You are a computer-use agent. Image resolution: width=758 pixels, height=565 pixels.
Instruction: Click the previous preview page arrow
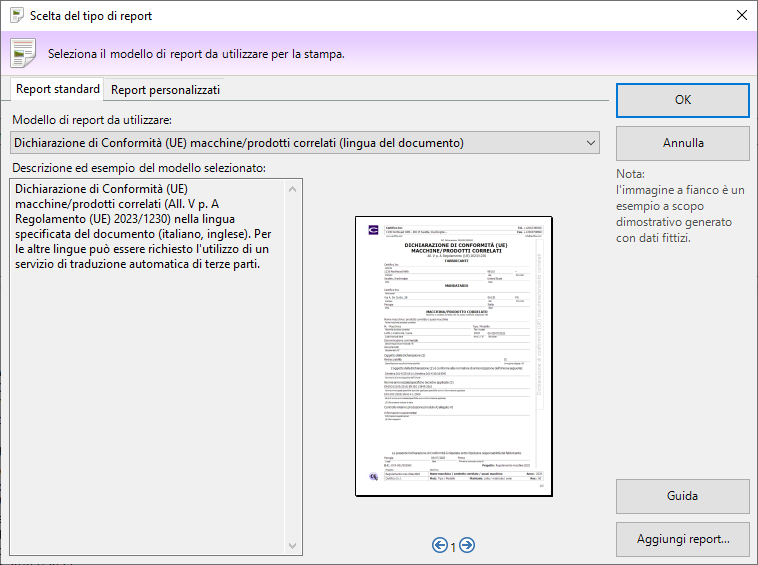tap(440, 545)
